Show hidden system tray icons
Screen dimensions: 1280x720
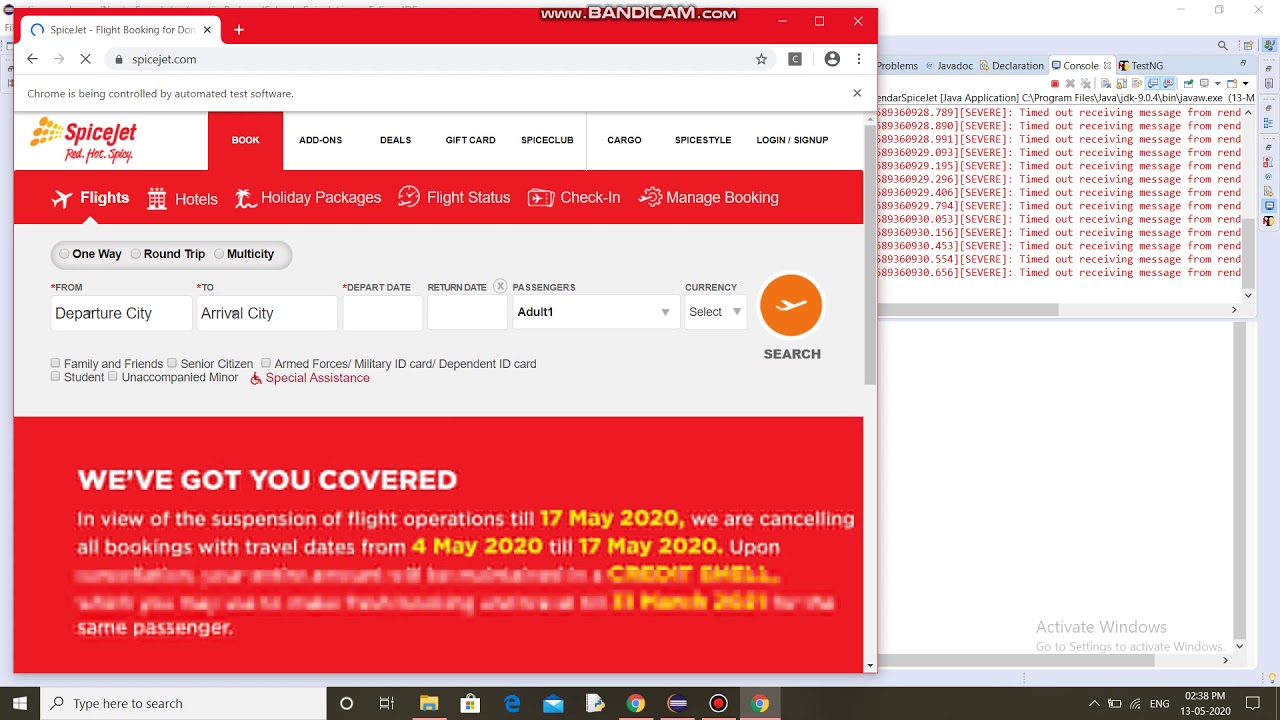[1094, 704]
